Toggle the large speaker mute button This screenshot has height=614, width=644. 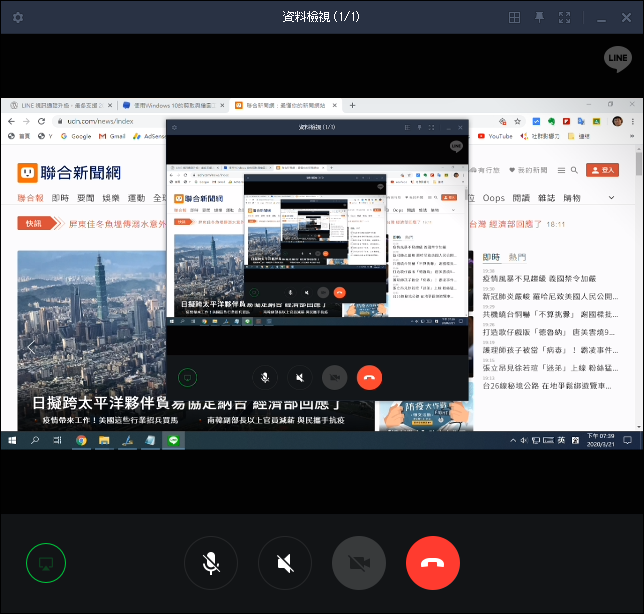pos(285,563)
